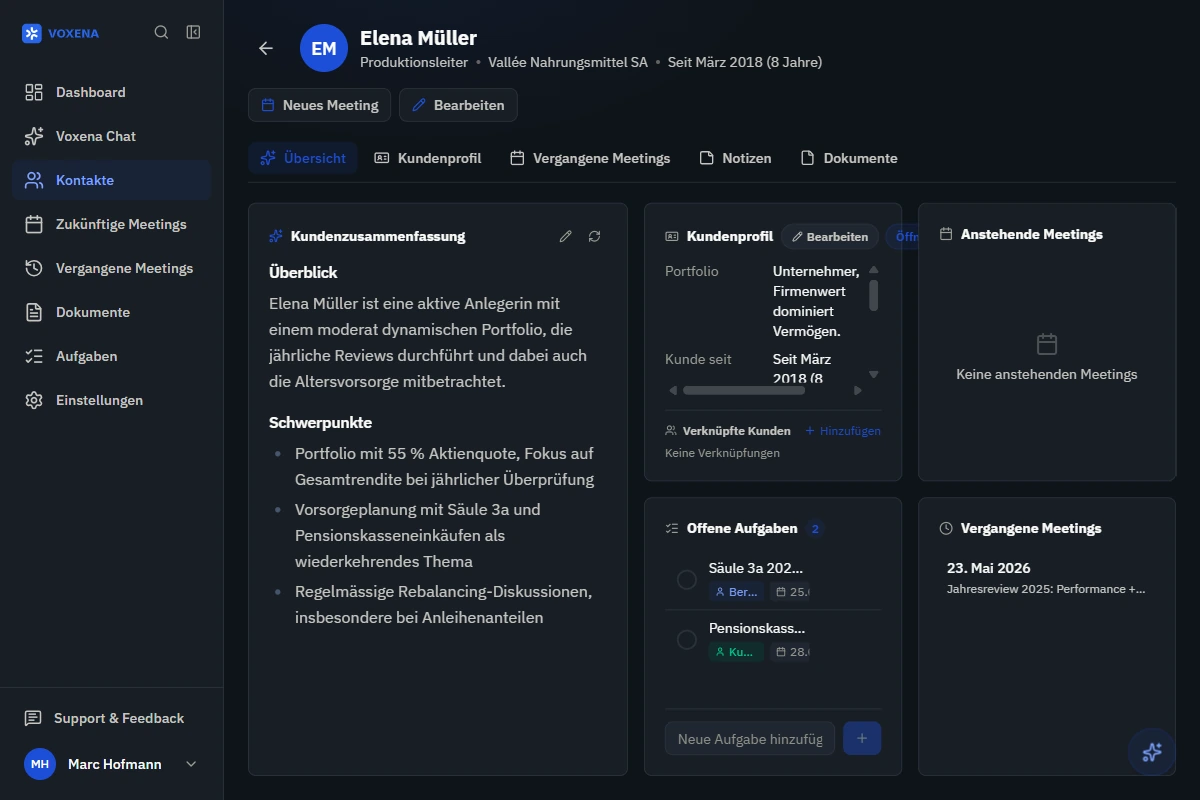Go back using the arrow icon
This screenshot has height=800, width=1200.
266,48
